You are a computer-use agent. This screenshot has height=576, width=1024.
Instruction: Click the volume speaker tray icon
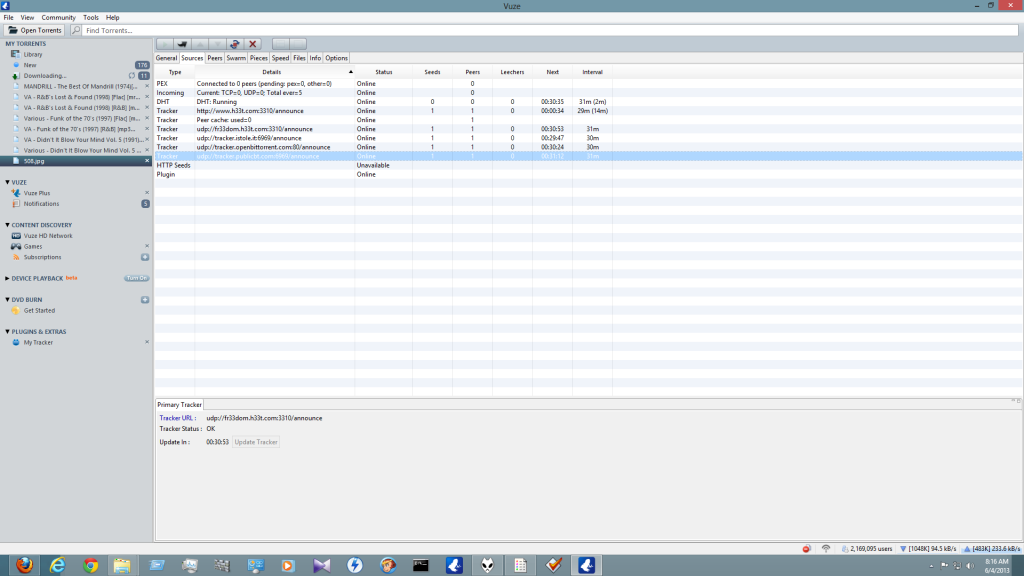[x=970, y=566]
